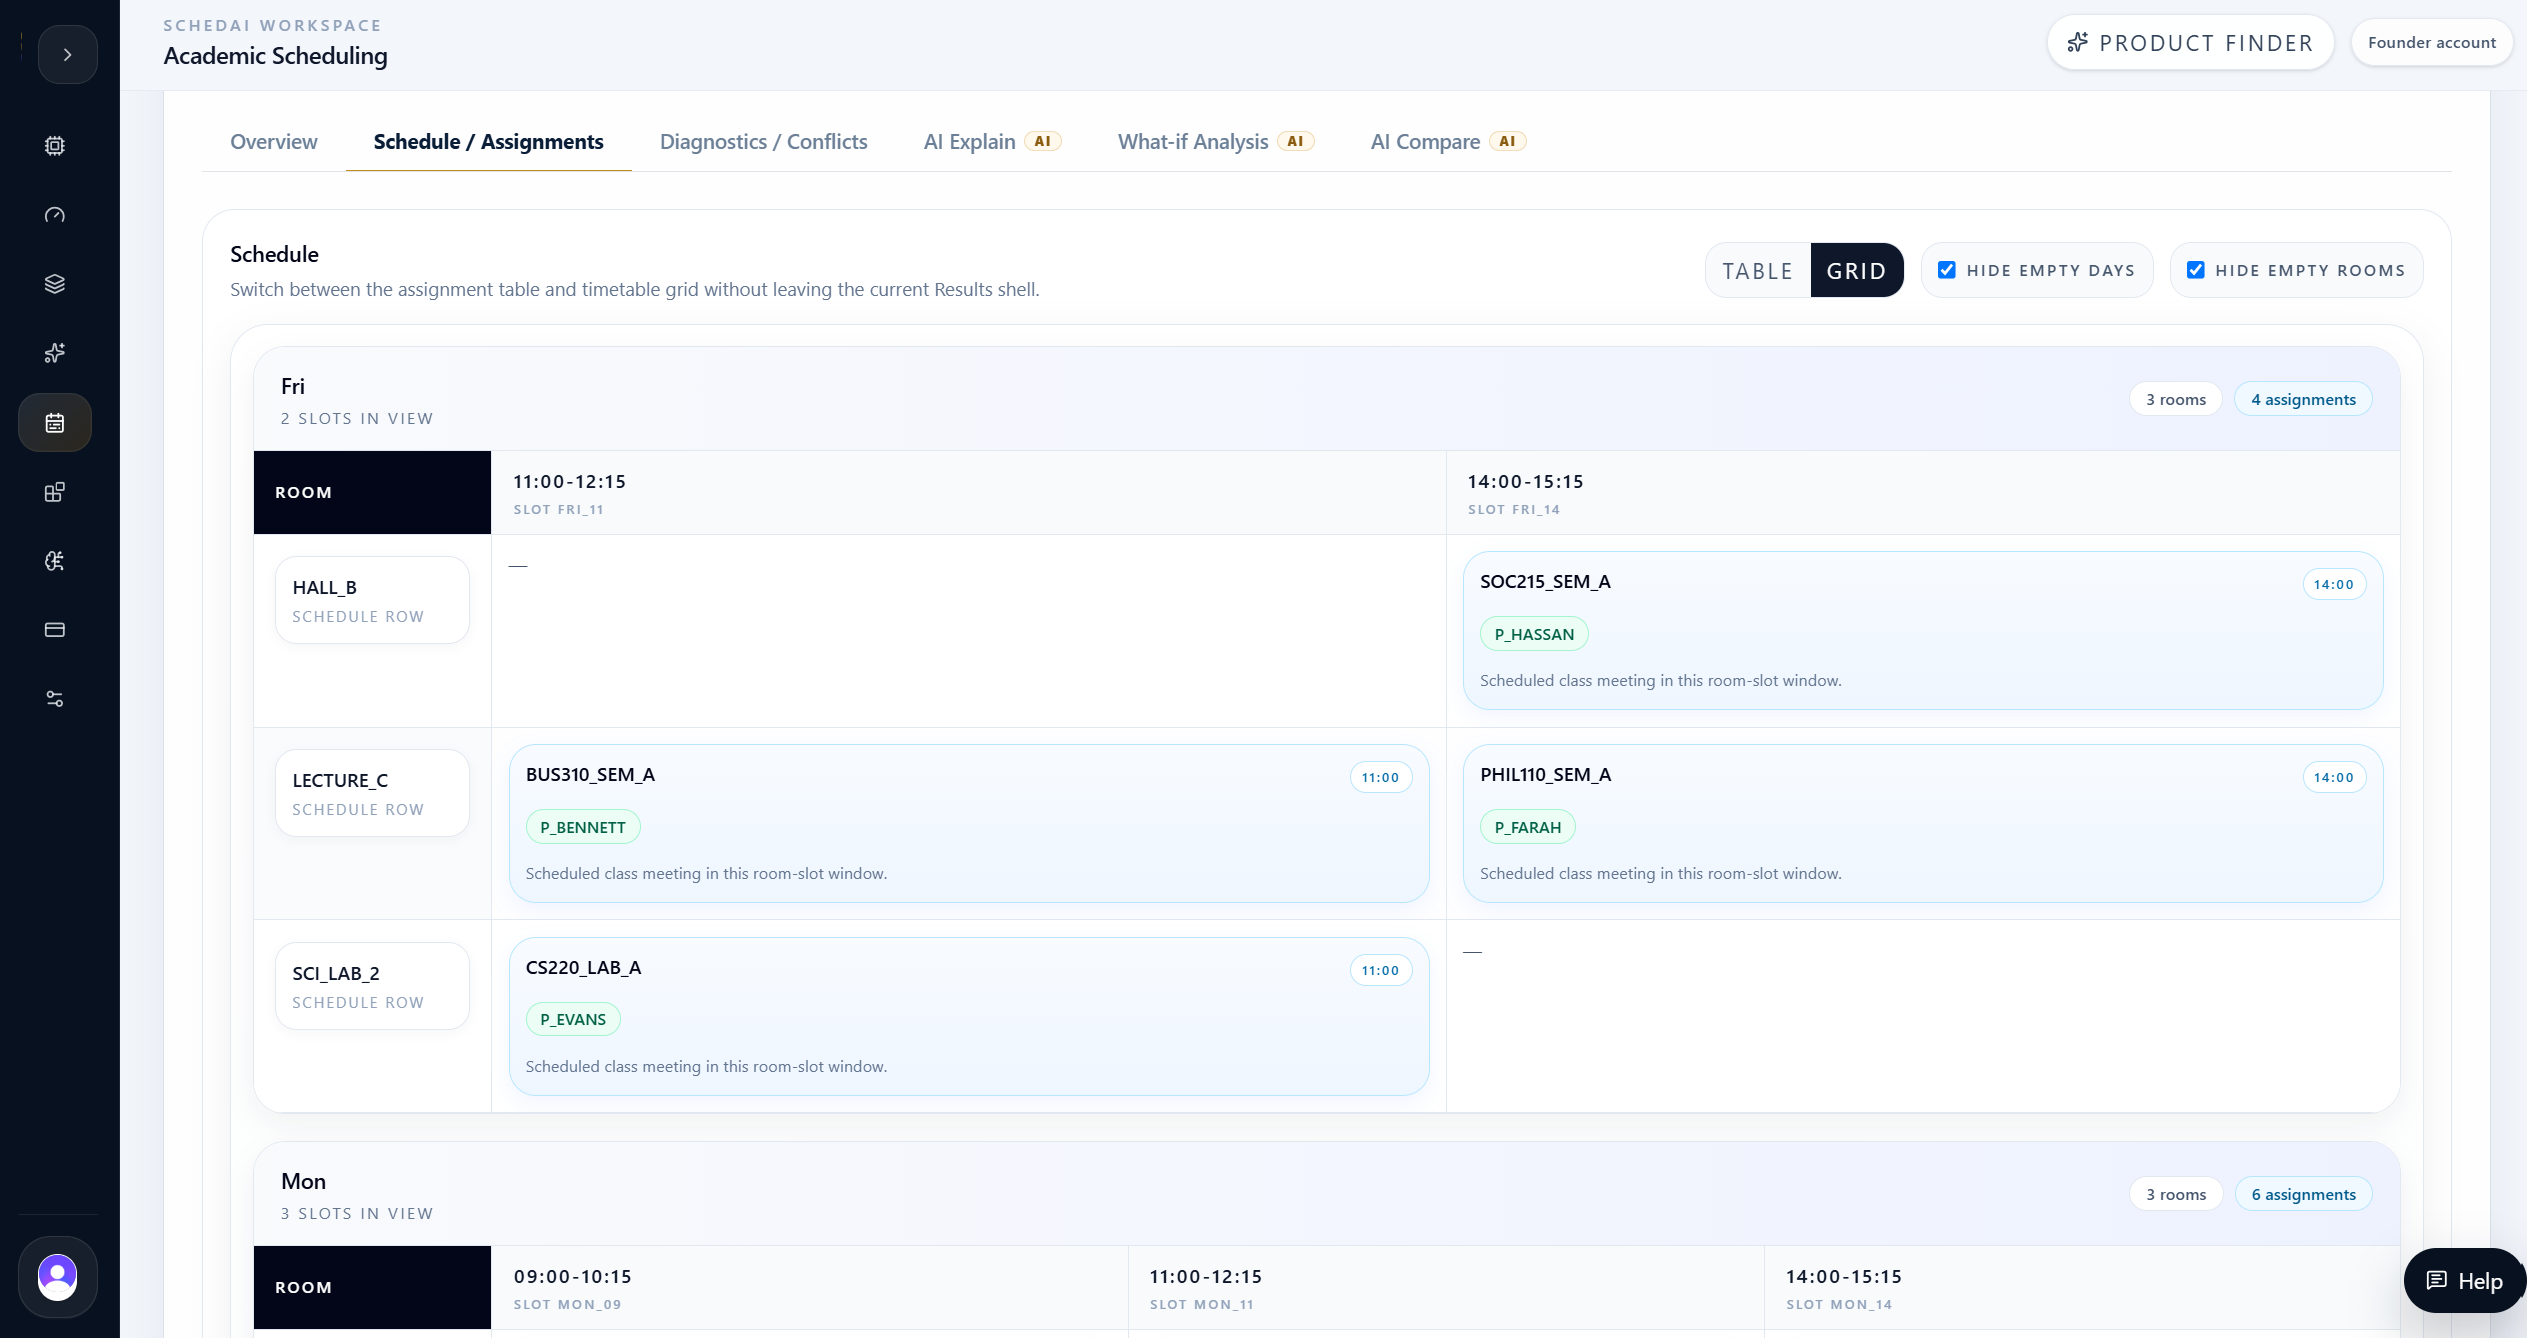The height and width of the screenshot is (1338, 2527).
Task: Open the Diagnostics / Conflicts tab
Action: pyautogui.click(x=764, y=142)
